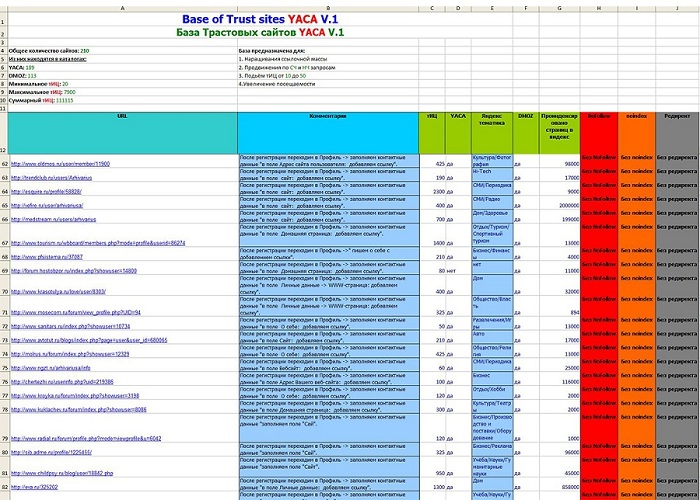Screen dimensions: 700x500
Task: Open the childpsy.ru blog user link
Action: [x=62, y=473]
